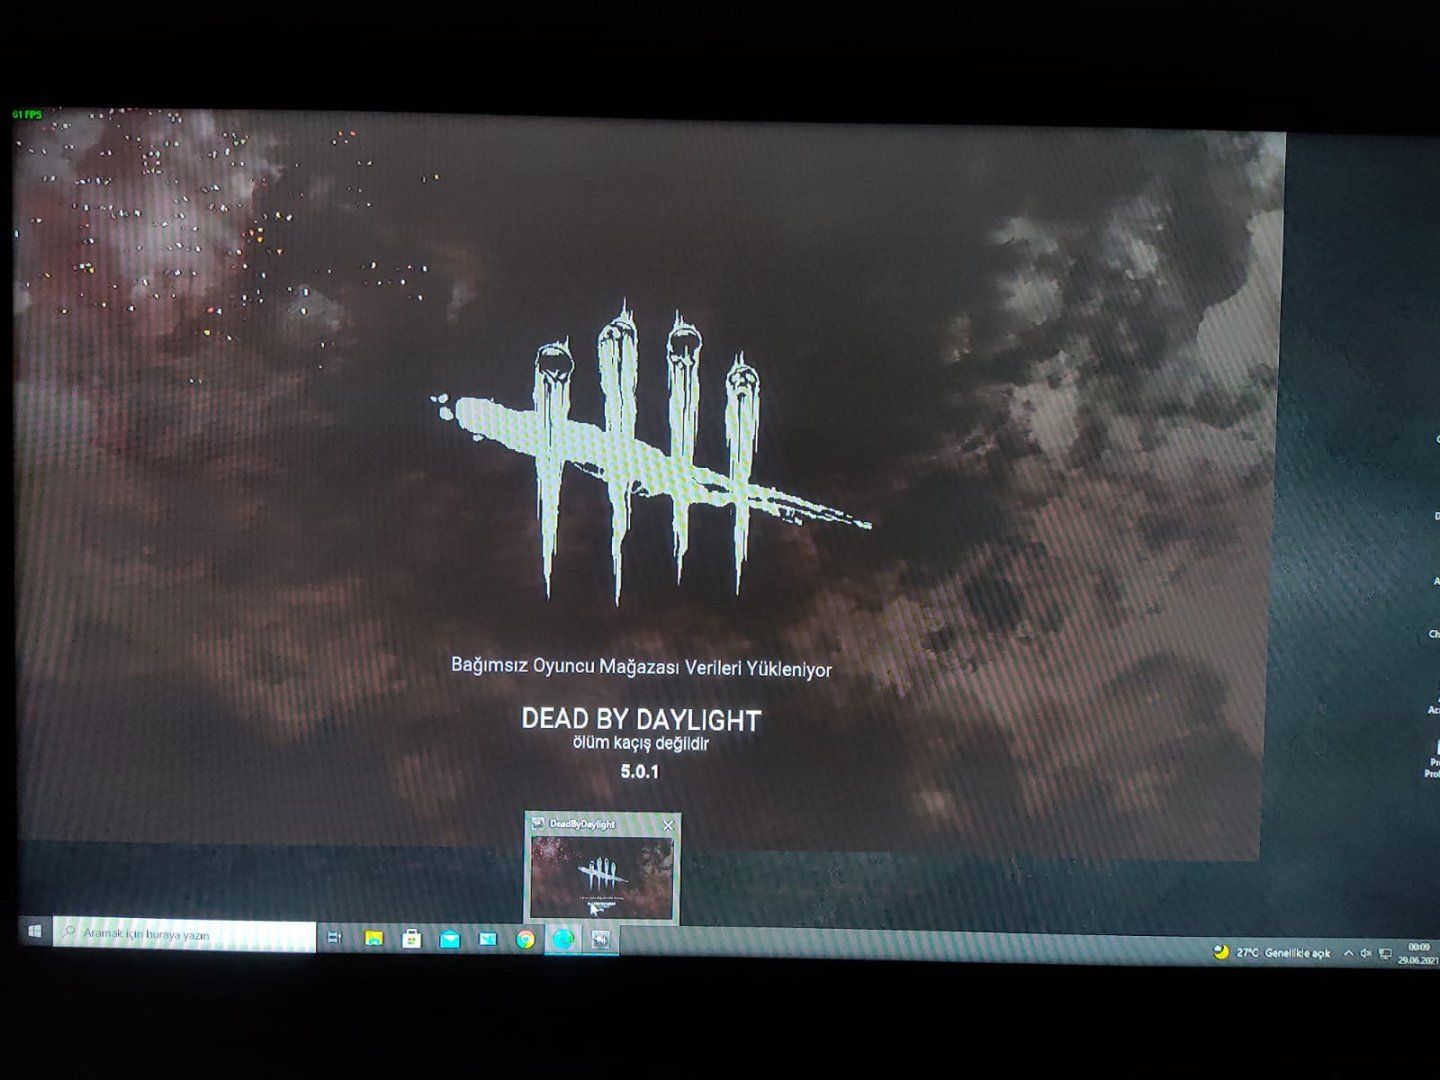Expand the hidden system tray icons
The width and height of the screenshot is (1440, 1080).
tap(1348, 954)
